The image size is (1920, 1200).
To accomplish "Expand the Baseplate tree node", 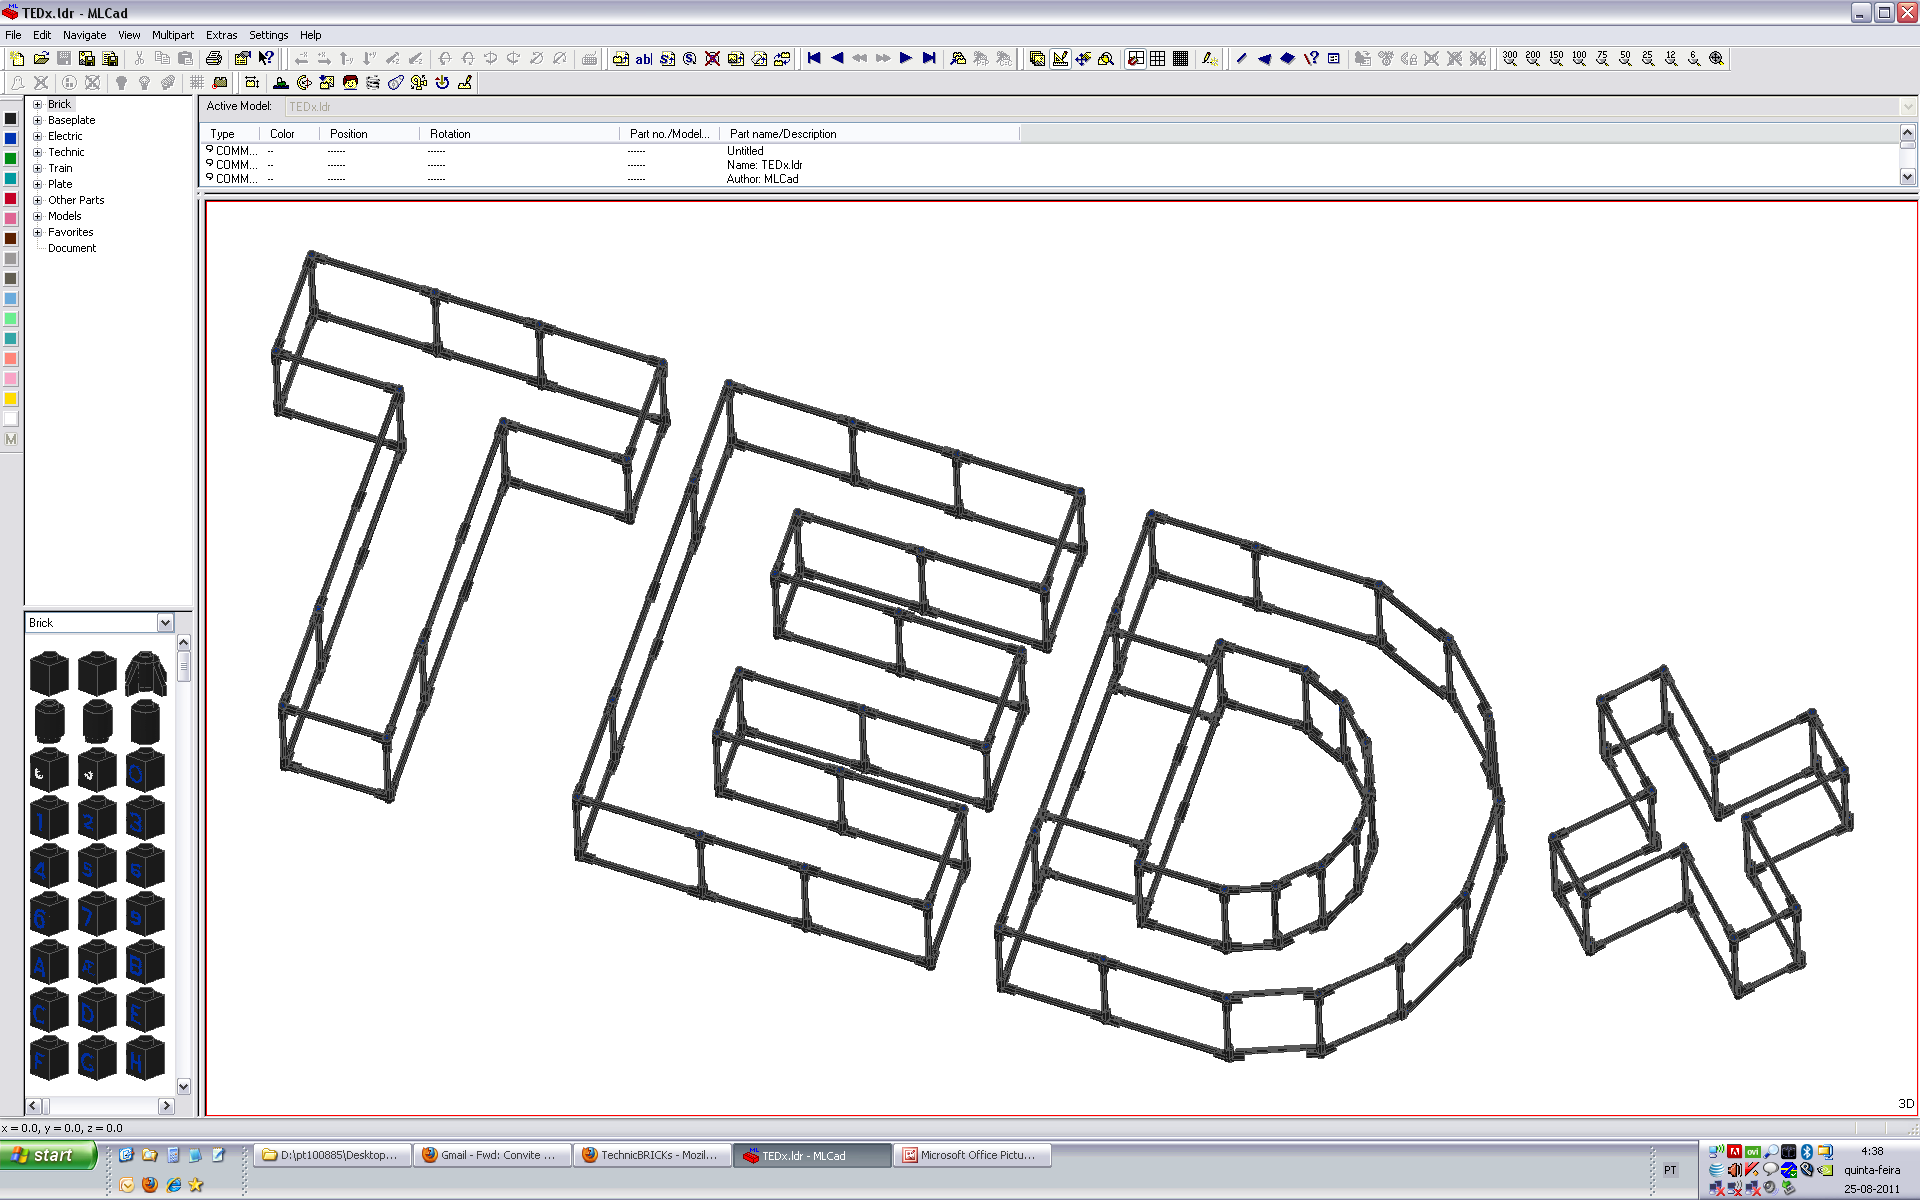I will coord(38,120).
